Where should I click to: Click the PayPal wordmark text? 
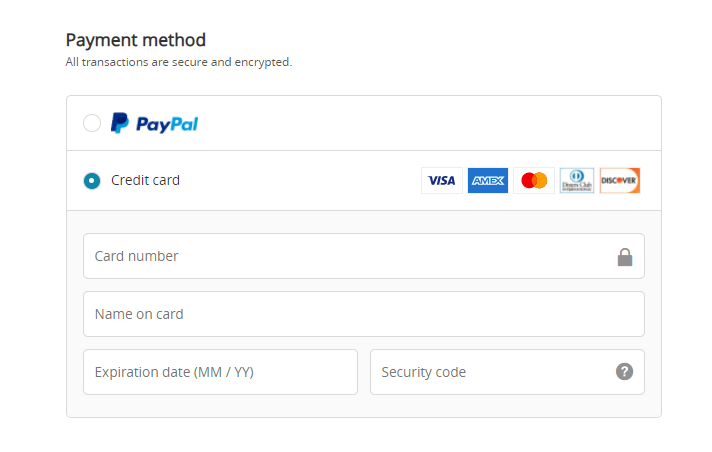167,124
